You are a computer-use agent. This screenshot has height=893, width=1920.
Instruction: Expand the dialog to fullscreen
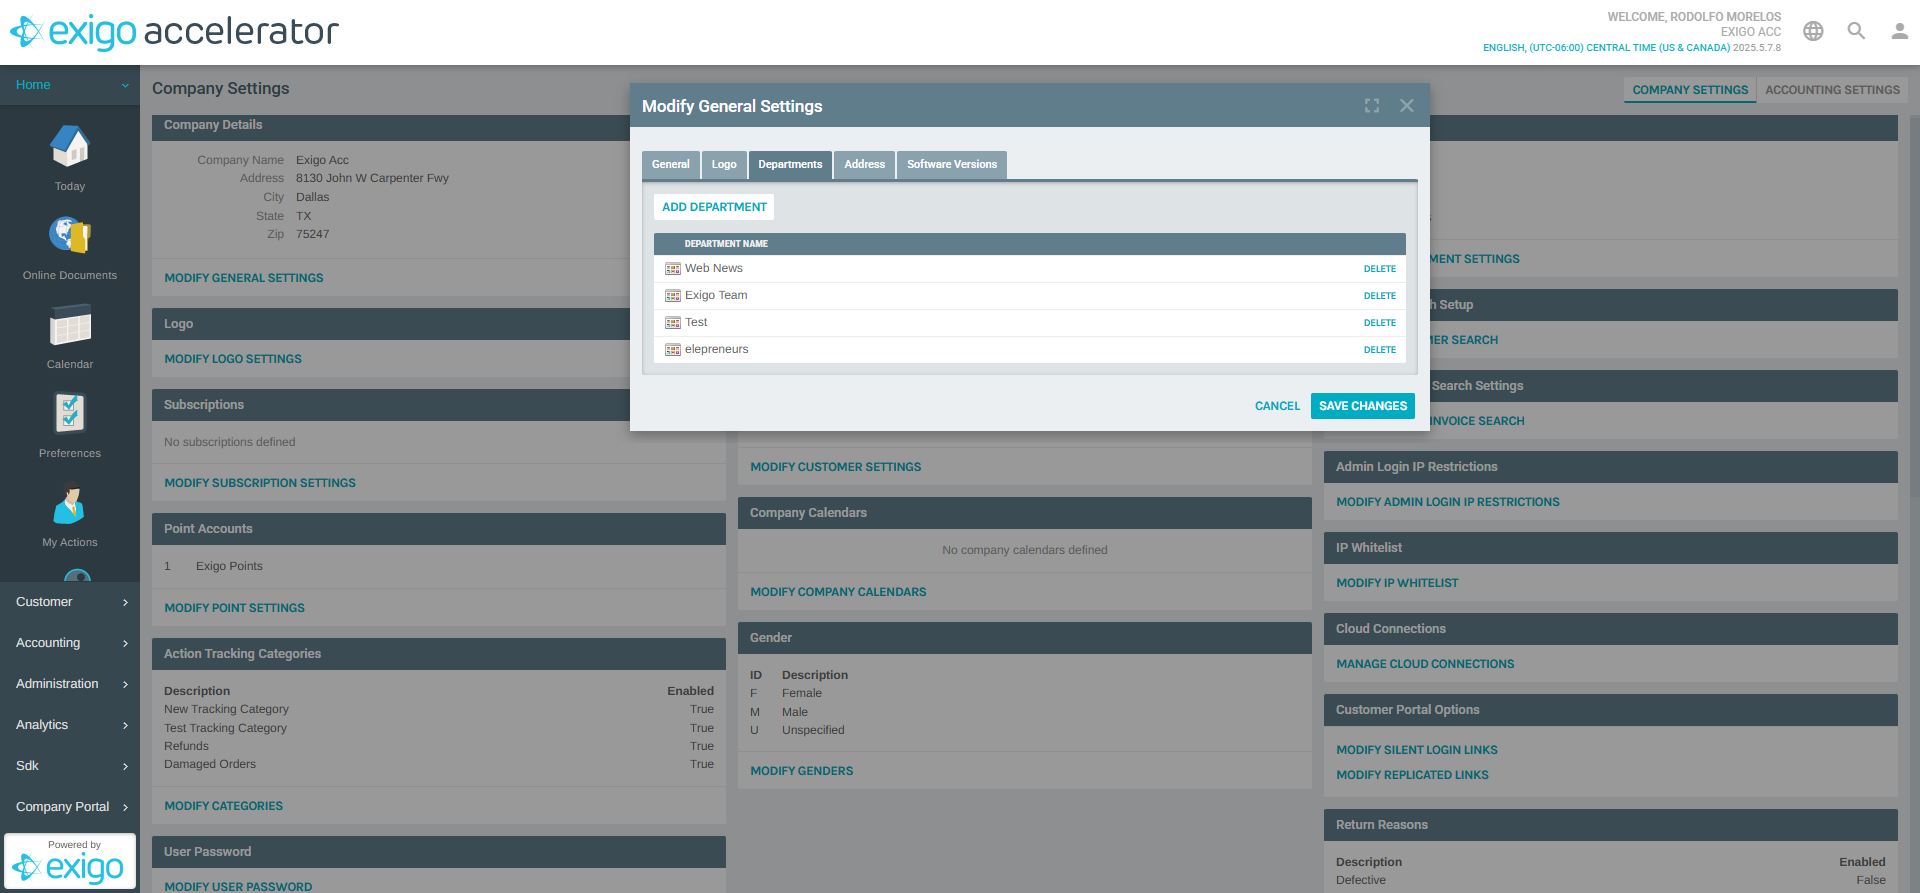[x=1372, y=106]
